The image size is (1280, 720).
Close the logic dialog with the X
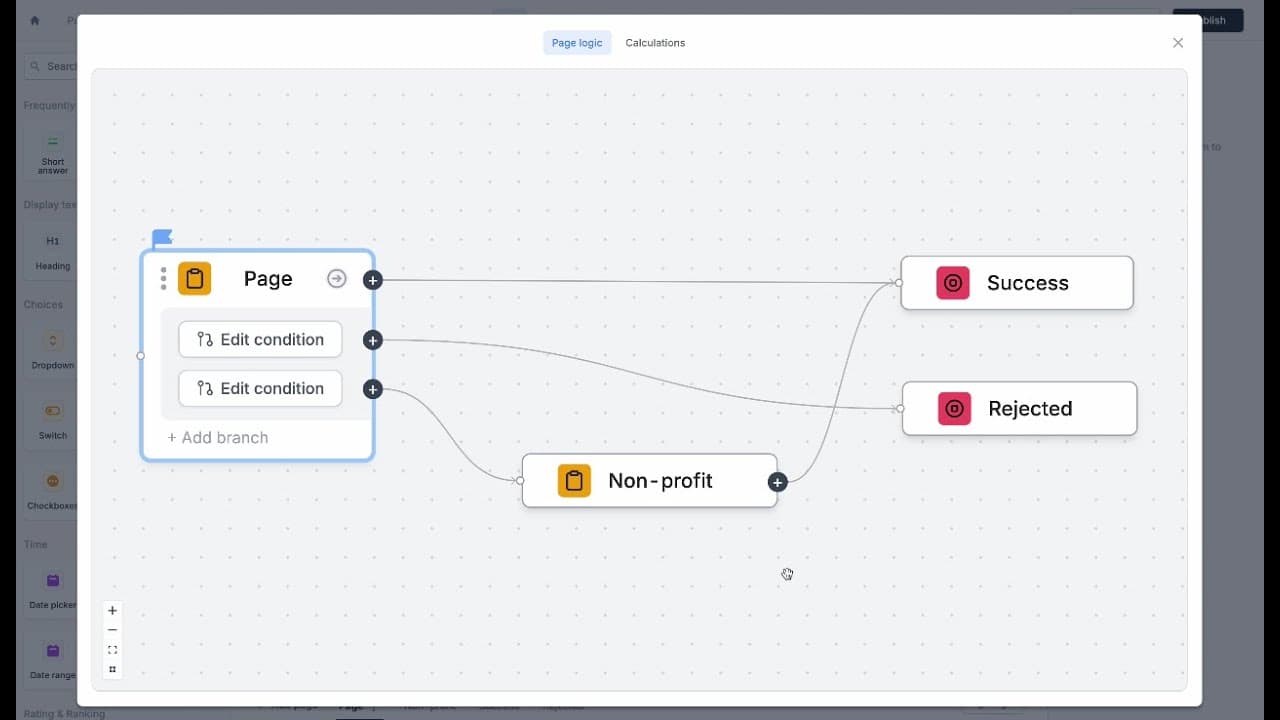click(x=1178, y=43)
